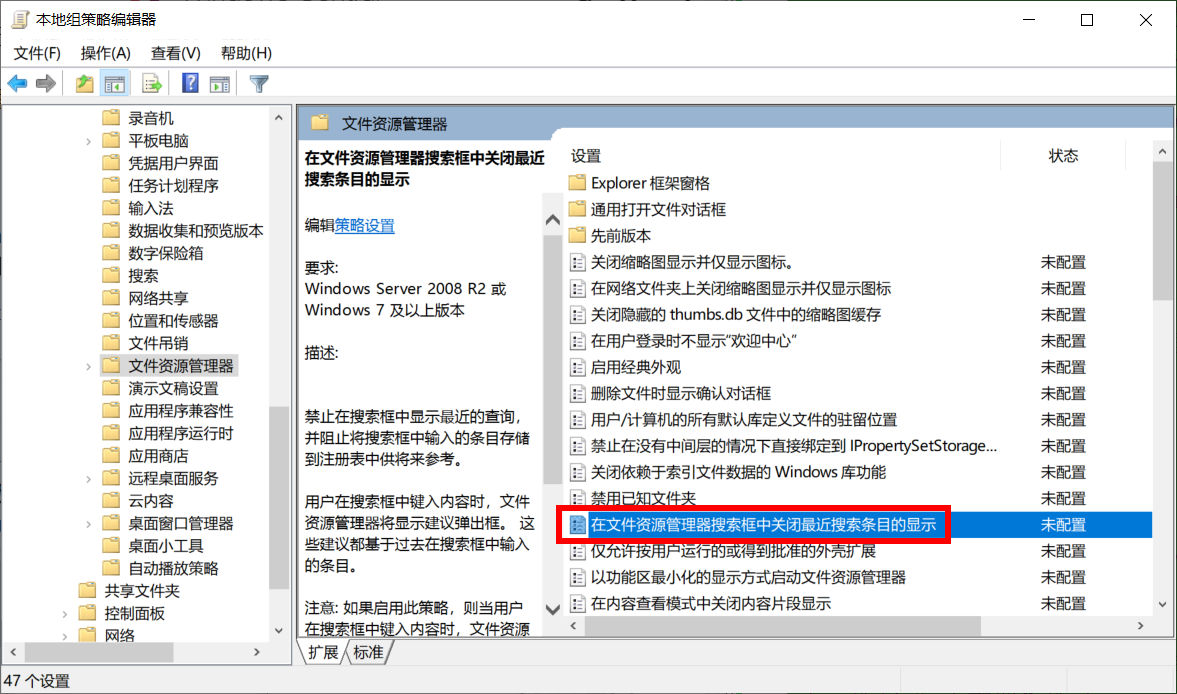Switch to the 标准 tab

click(x=369, y=651)
